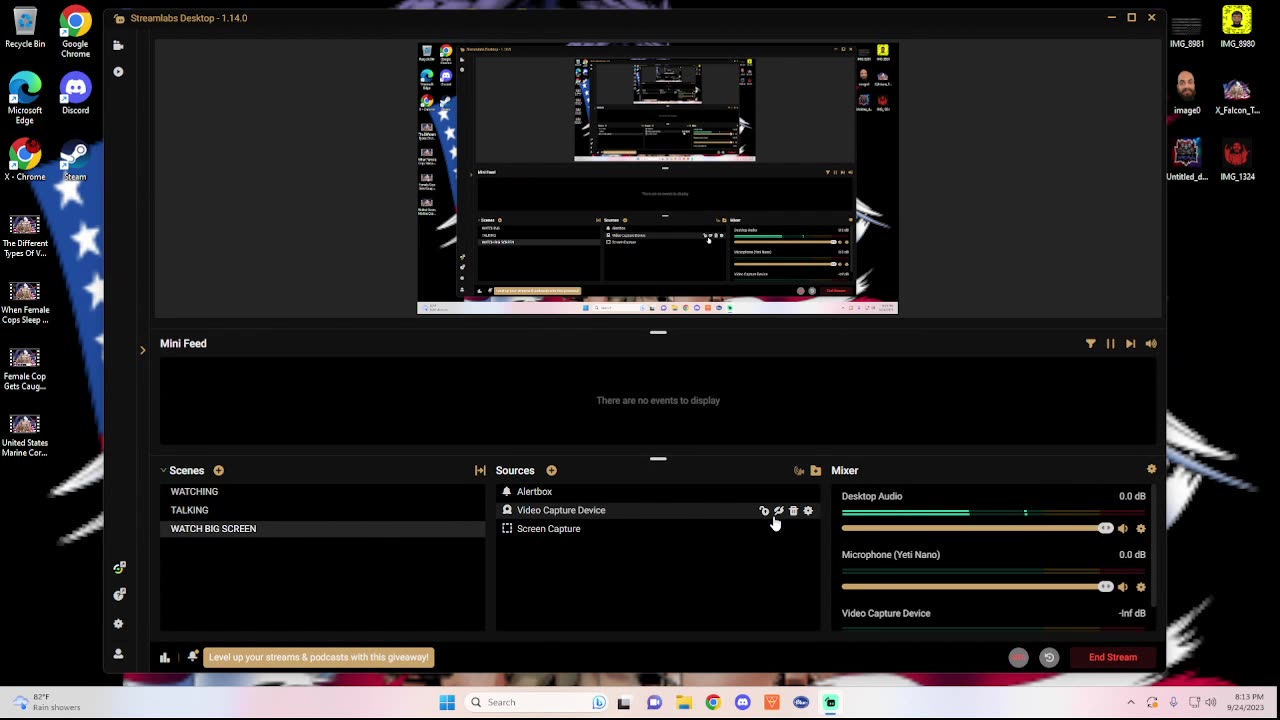Open Steam desktop shortcut
The width and height of the screenshot is (1280, 720).
[x=75, y=160]
